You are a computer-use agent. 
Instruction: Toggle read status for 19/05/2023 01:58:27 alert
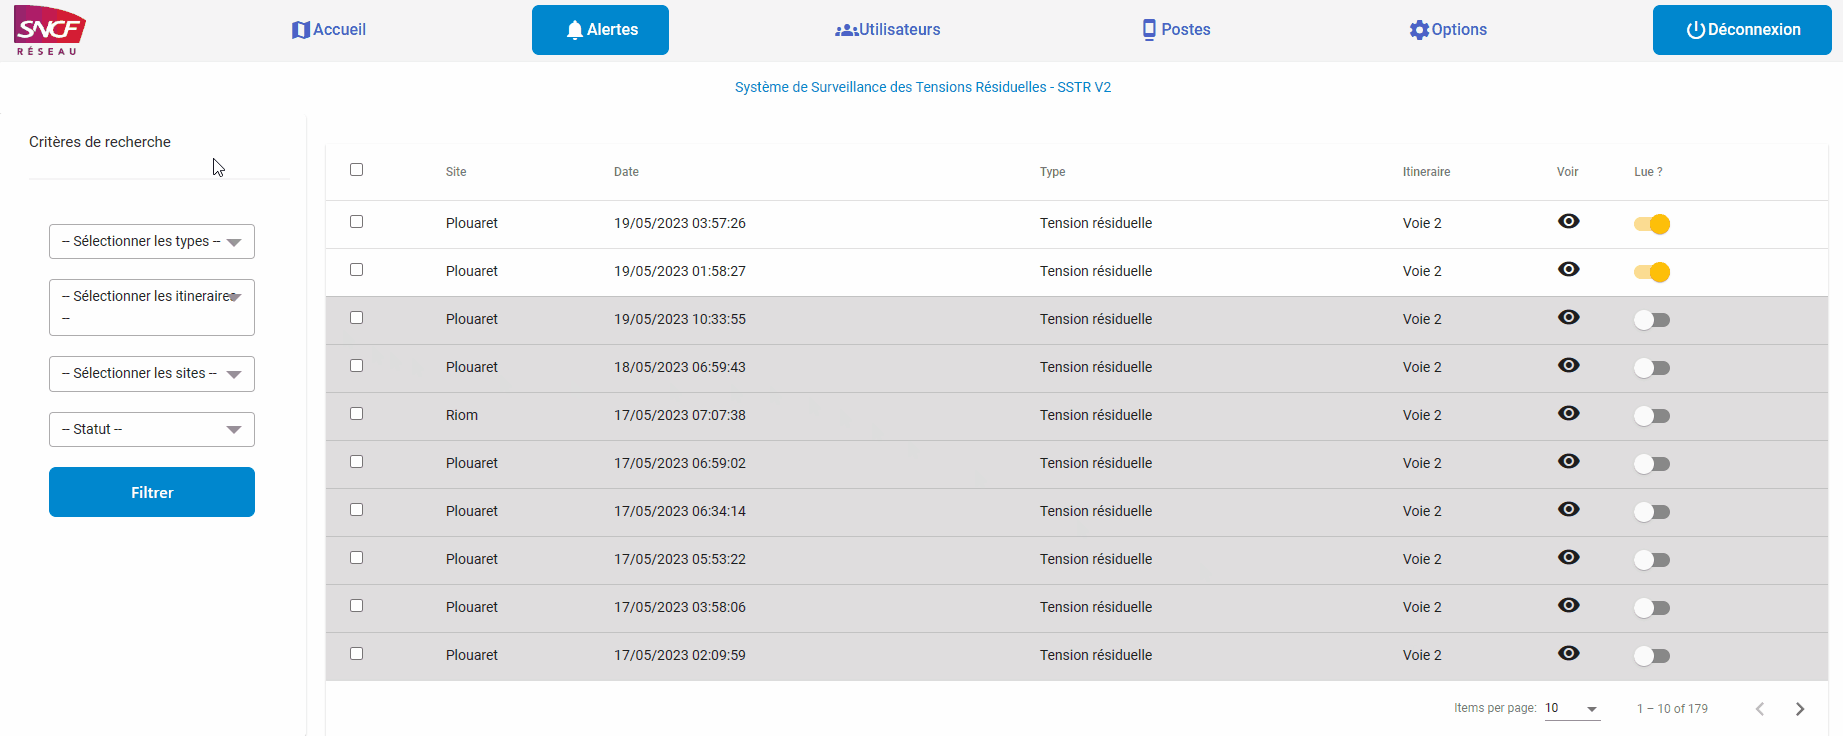1652,272
